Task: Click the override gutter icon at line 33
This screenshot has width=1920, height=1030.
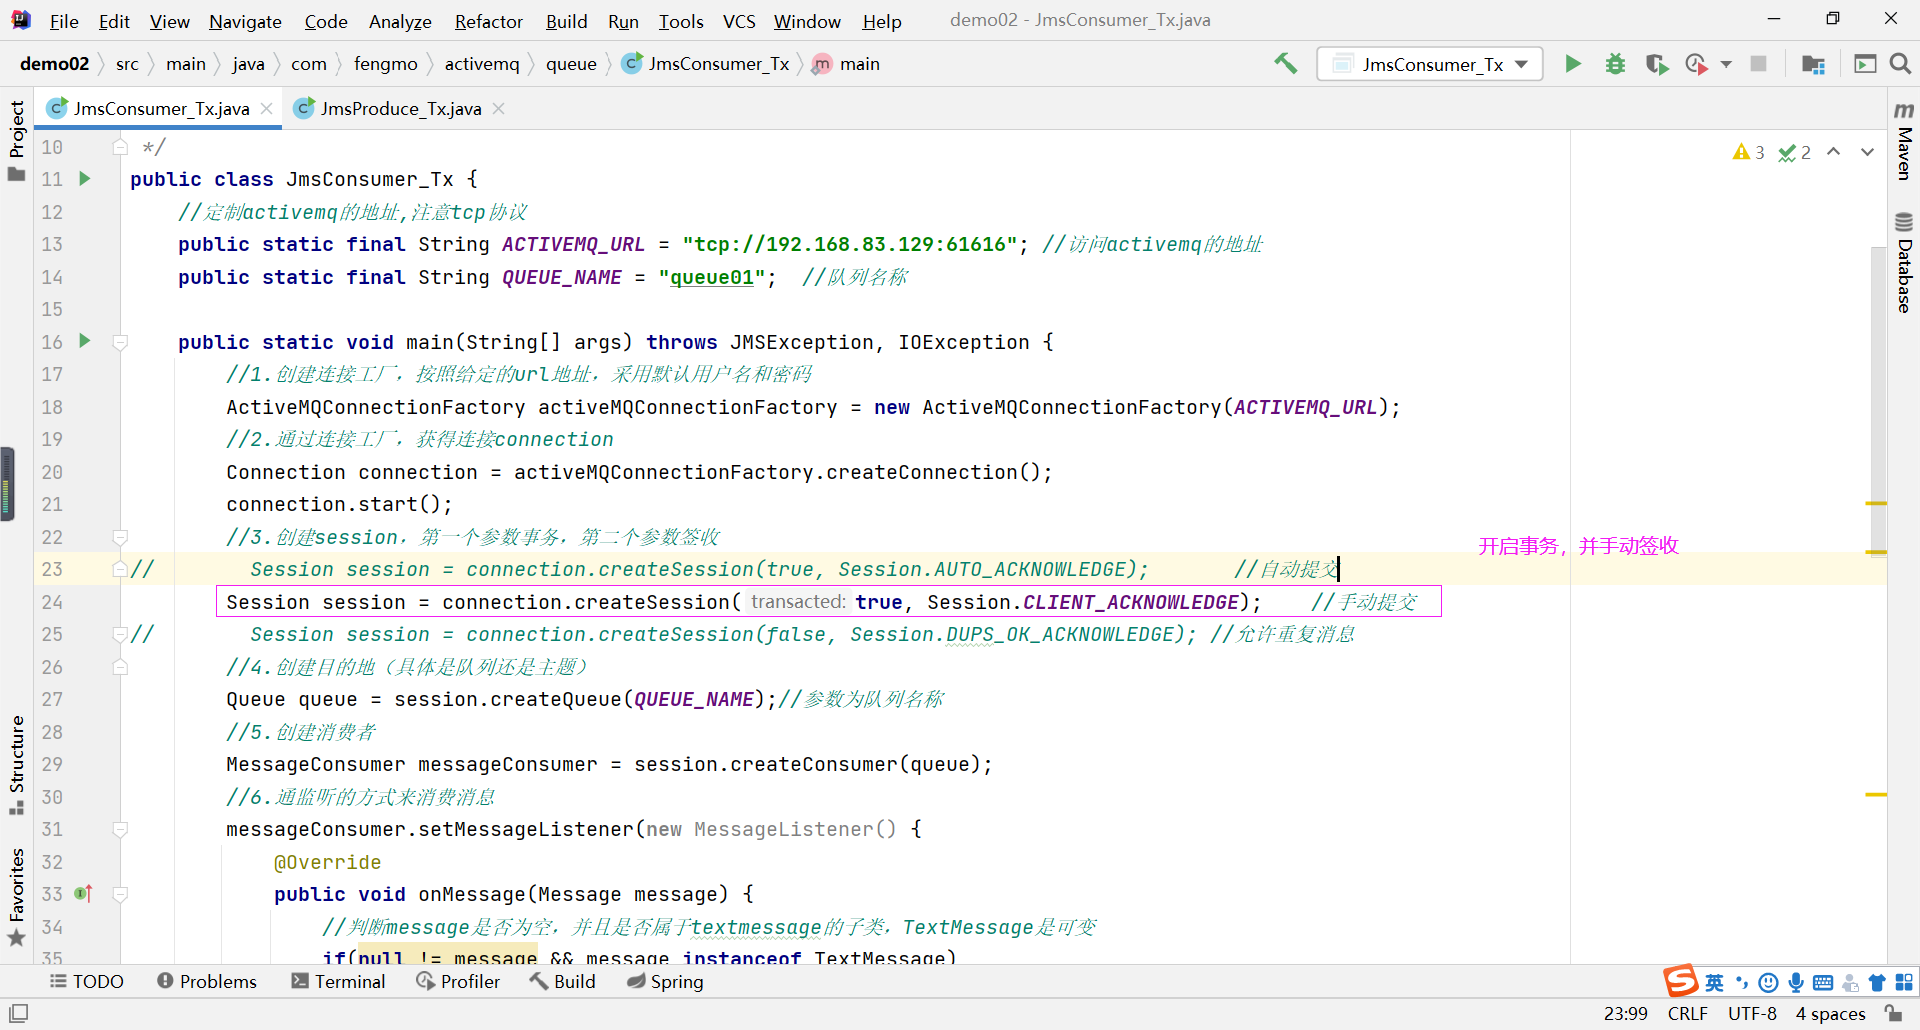Action: (83, 893)
